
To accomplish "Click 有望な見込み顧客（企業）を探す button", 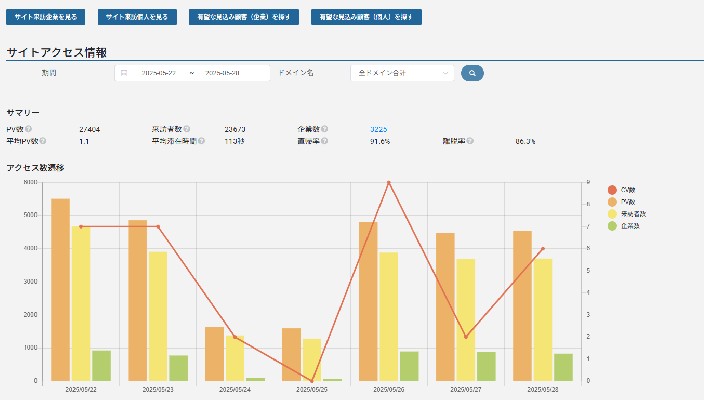I will (243, 17).
